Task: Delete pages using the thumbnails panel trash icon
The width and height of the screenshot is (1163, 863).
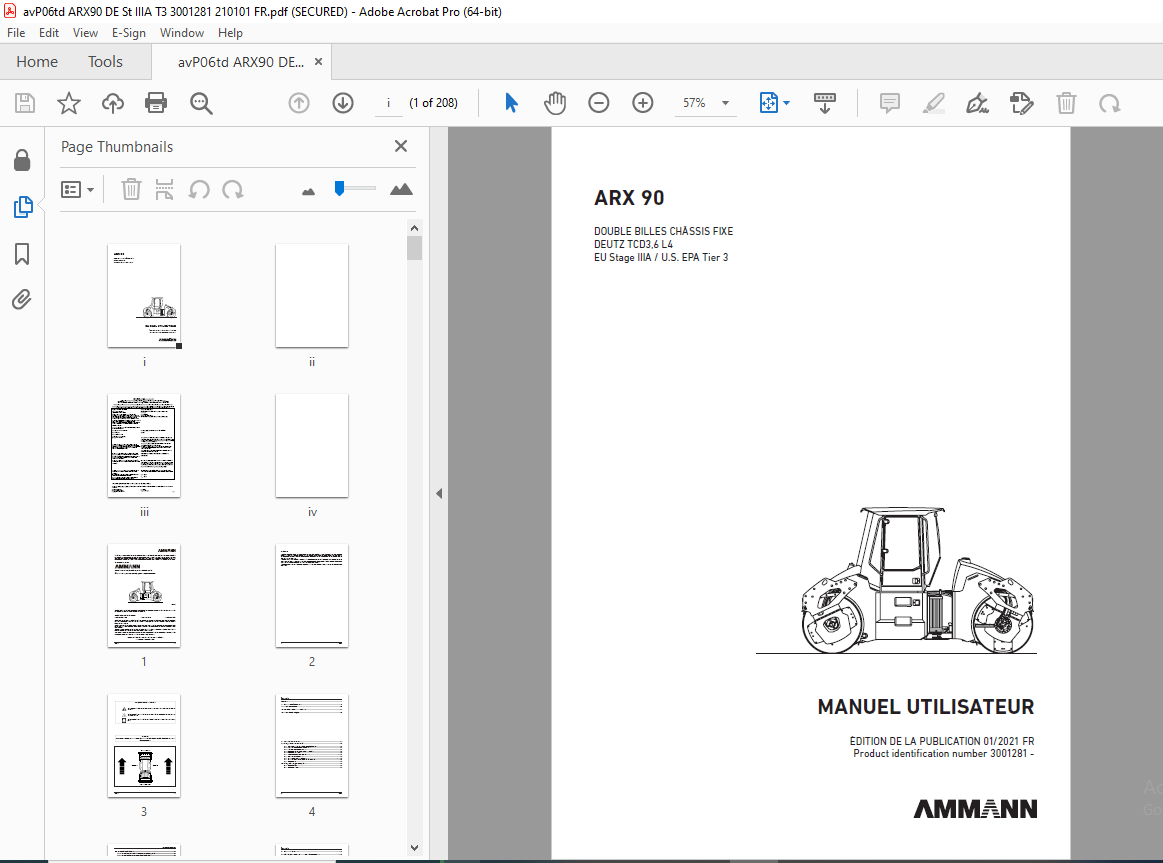Action: 131,190
